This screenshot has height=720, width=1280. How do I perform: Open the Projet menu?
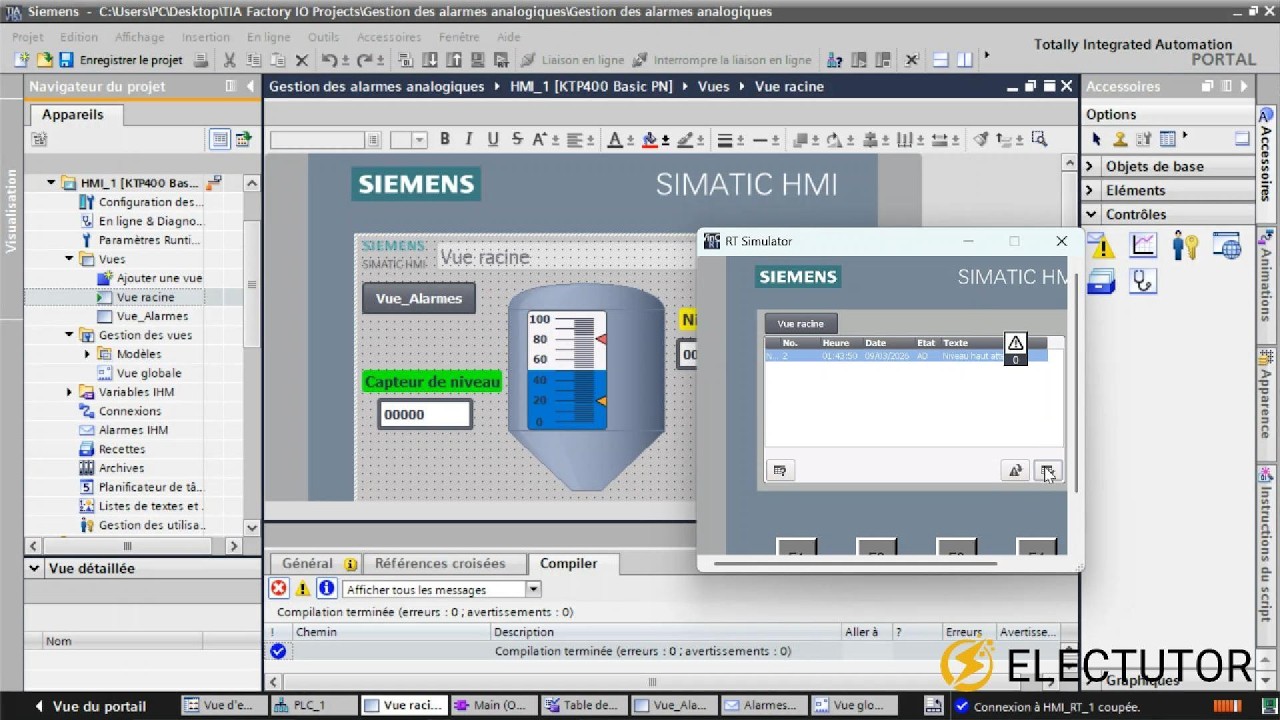(x=28, y=37)
